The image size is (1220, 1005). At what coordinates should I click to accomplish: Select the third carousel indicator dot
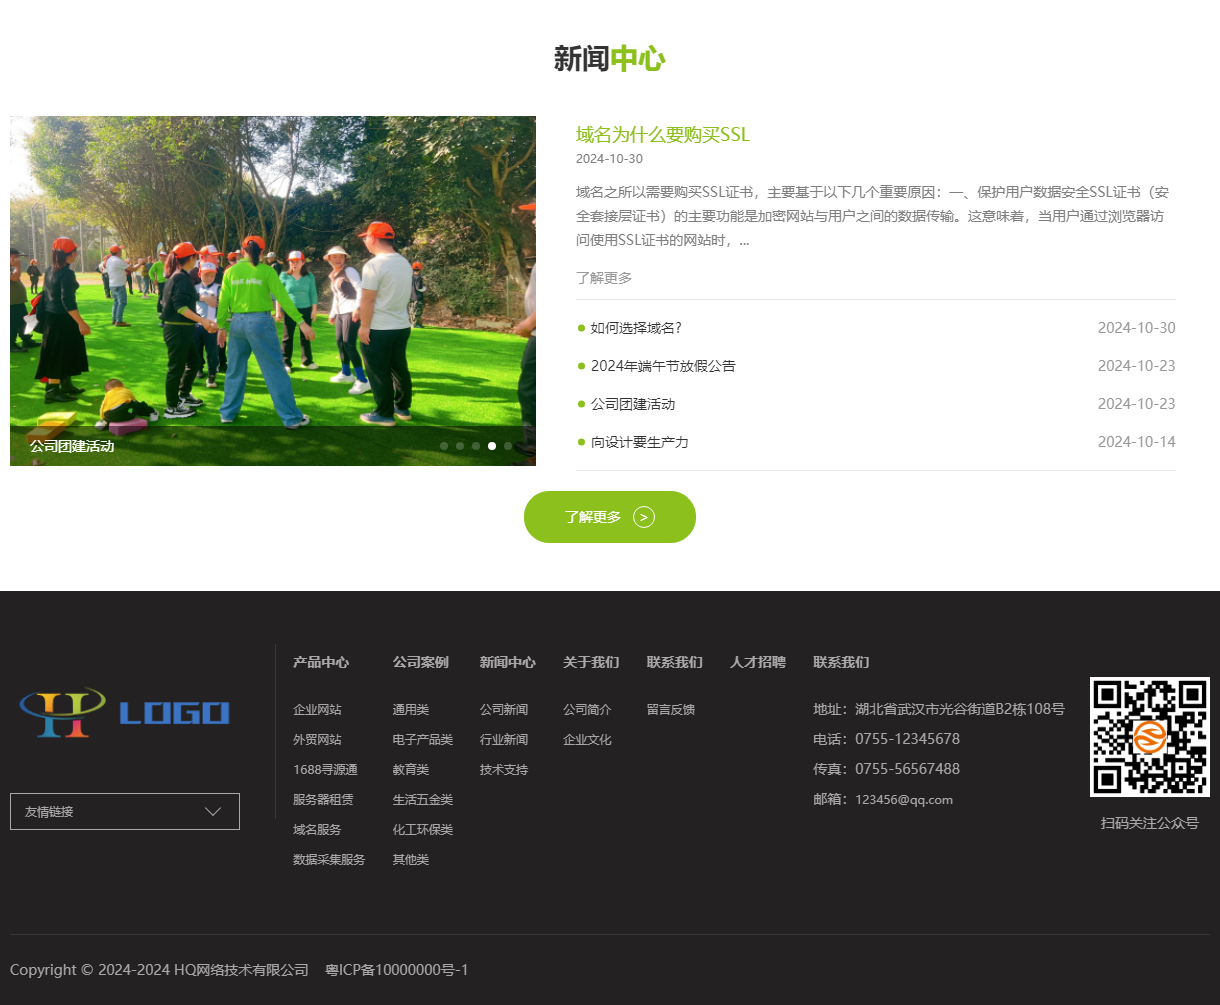point(476,446)
